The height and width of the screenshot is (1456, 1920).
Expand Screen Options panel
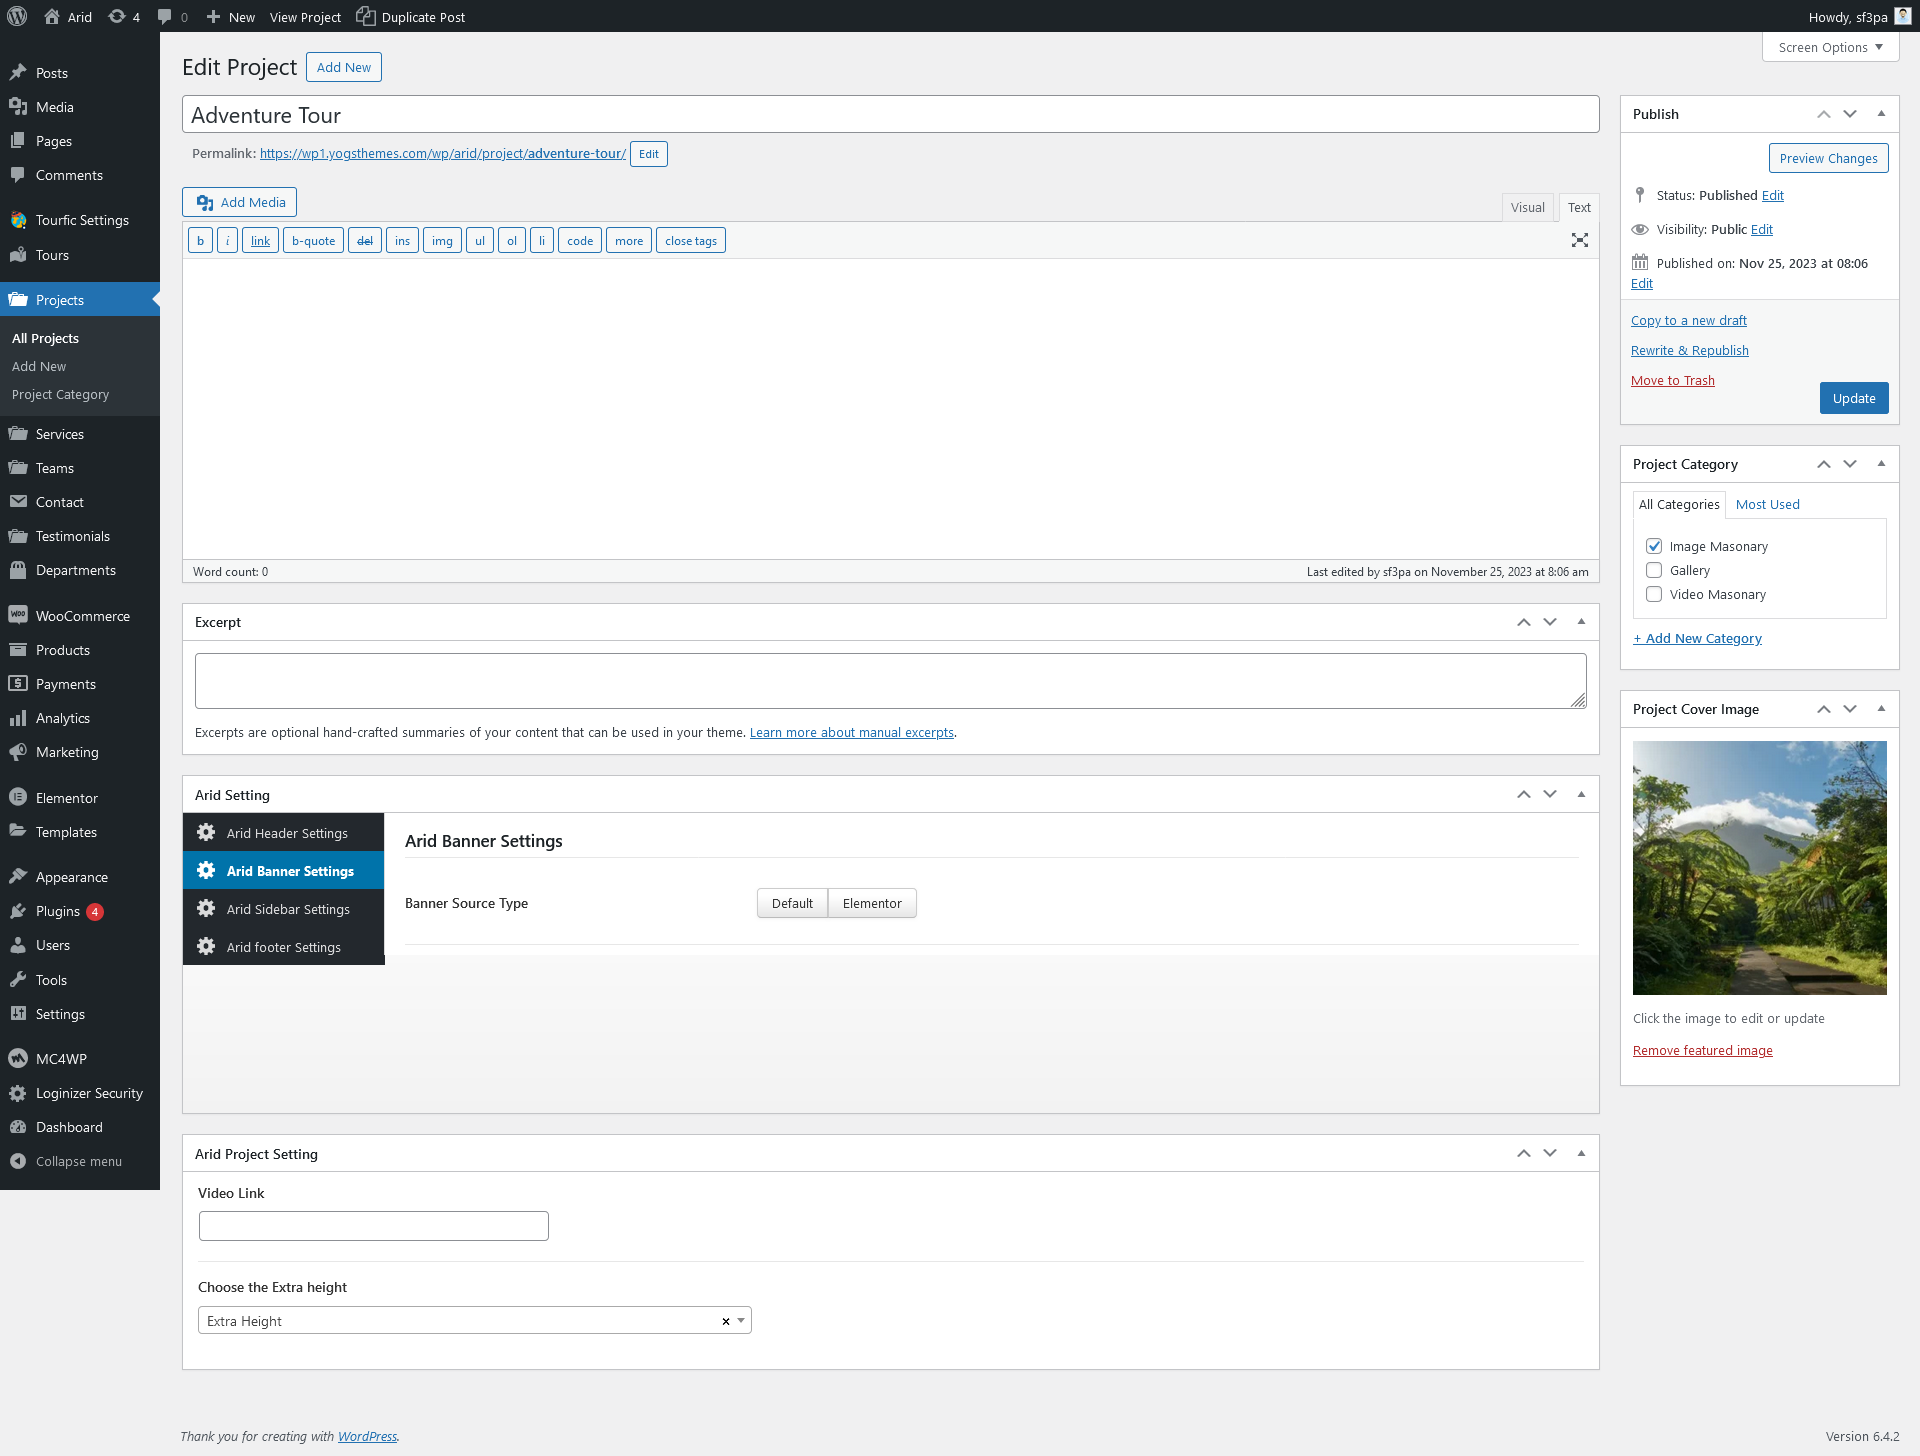[x=1830, y=47]
